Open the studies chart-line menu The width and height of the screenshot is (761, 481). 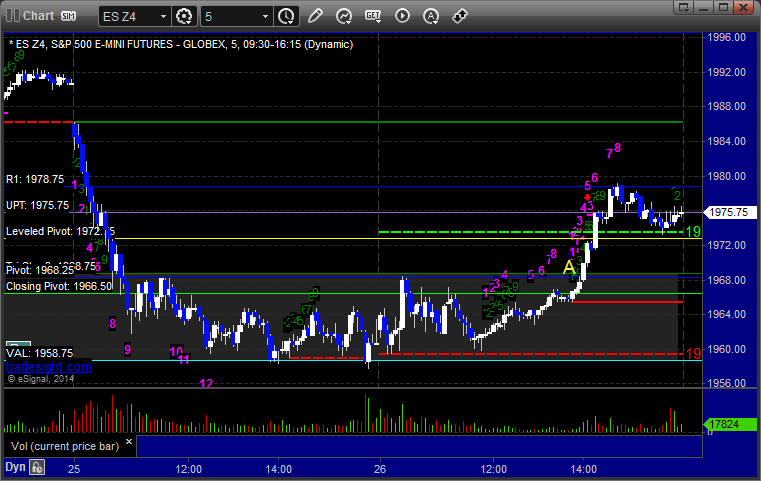tap(344, 16)
